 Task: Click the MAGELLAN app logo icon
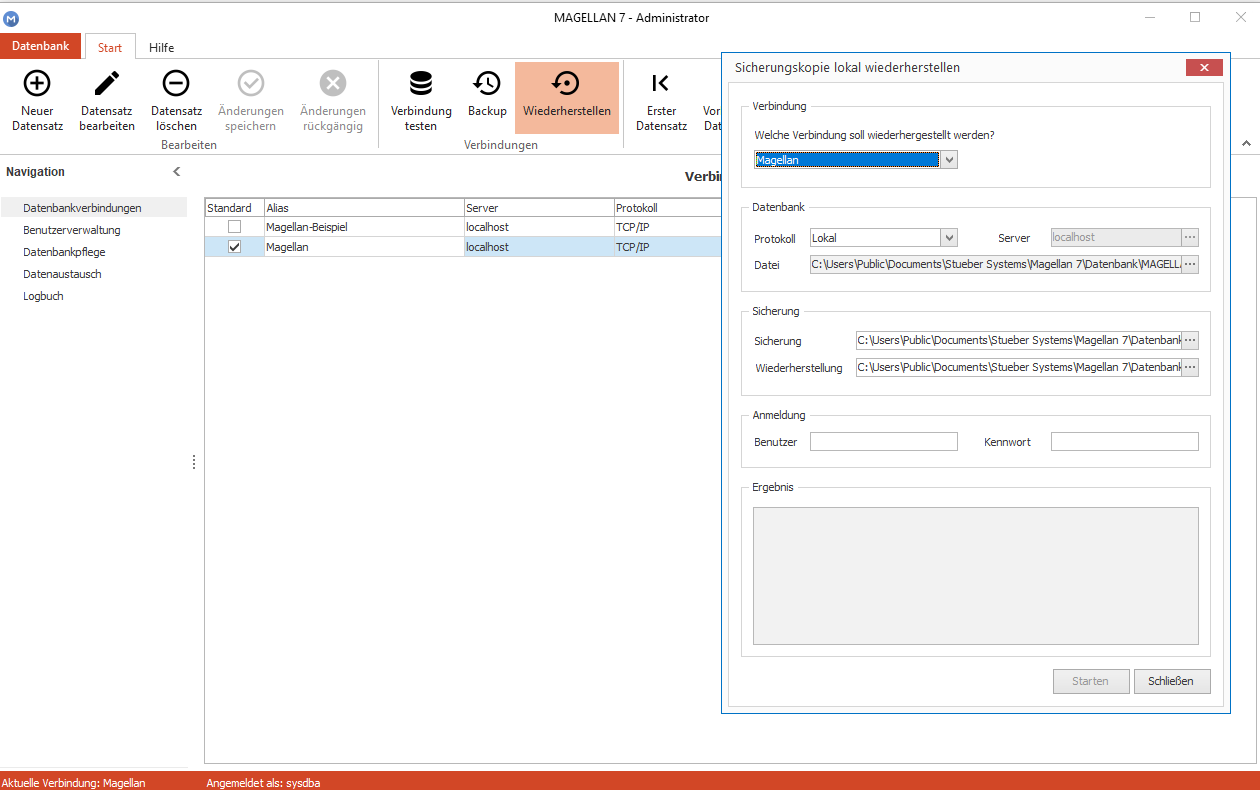coord(11,18)
